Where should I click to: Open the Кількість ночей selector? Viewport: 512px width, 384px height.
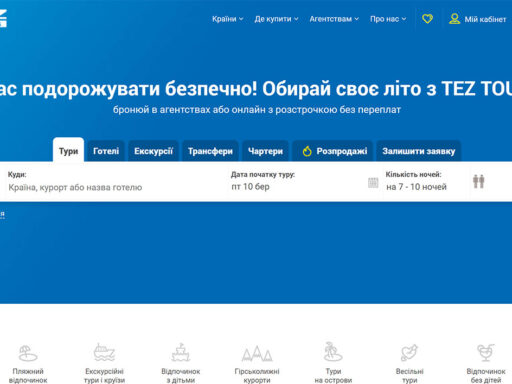(x=425, y=182)
